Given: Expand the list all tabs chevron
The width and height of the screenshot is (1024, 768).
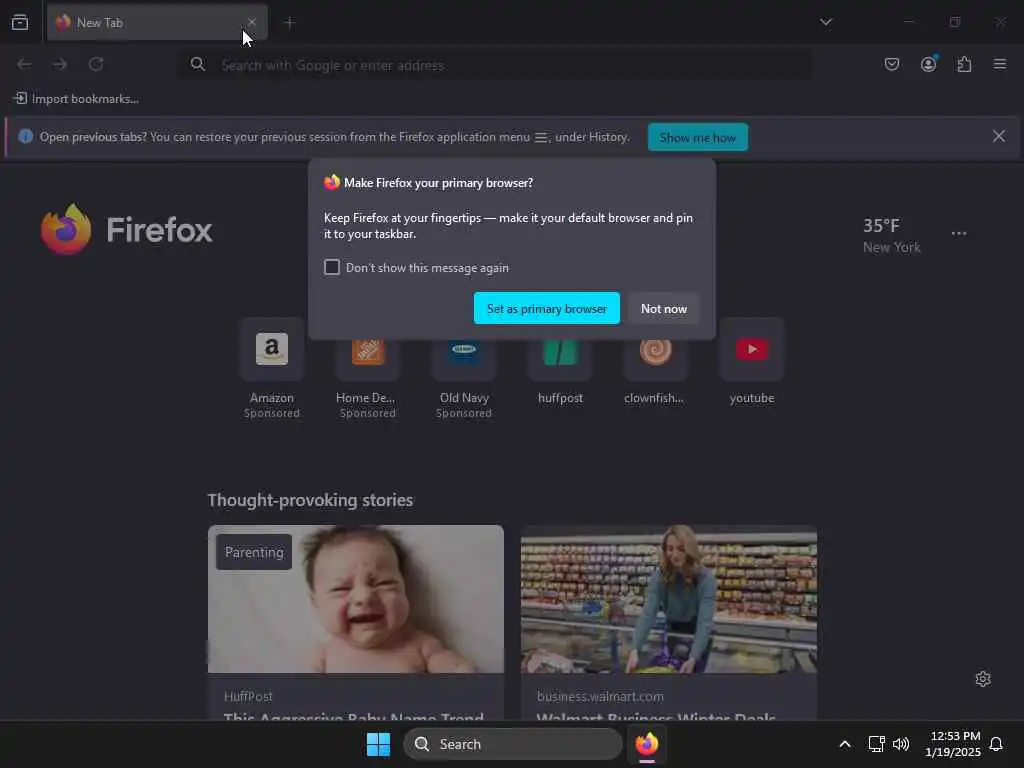Looking at the screenshot, I should pyautogui.click(x=826, y=22).
